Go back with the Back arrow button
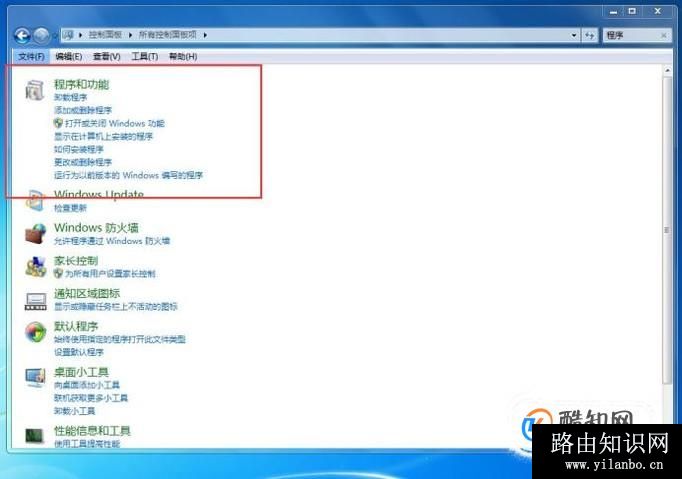 pyautogui.click(x=22, y=35)
